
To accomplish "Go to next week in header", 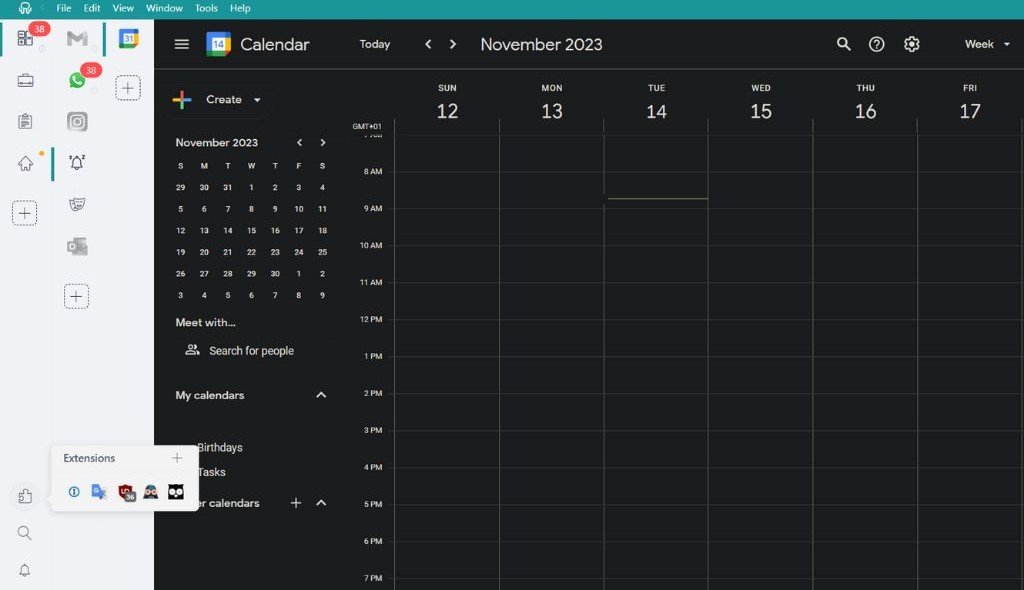I will point(453,44).
